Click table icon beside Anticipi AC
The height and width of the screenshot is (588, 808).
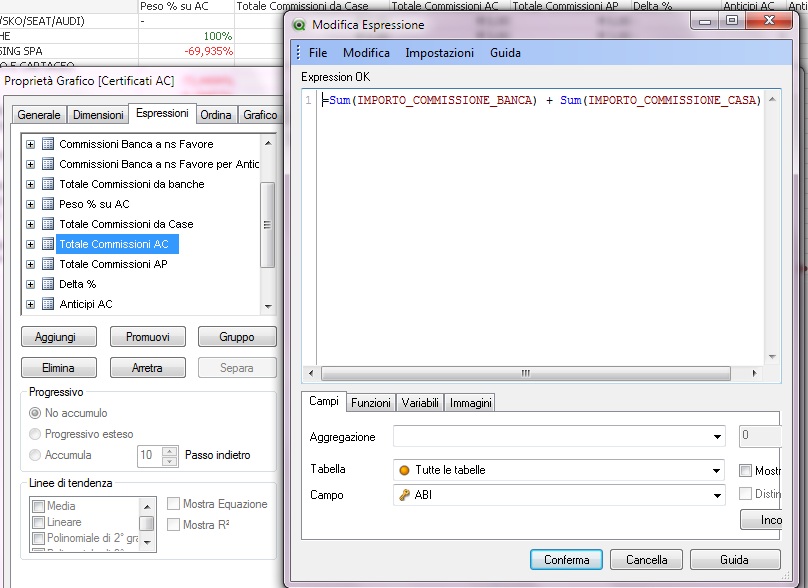coord(47,304)
